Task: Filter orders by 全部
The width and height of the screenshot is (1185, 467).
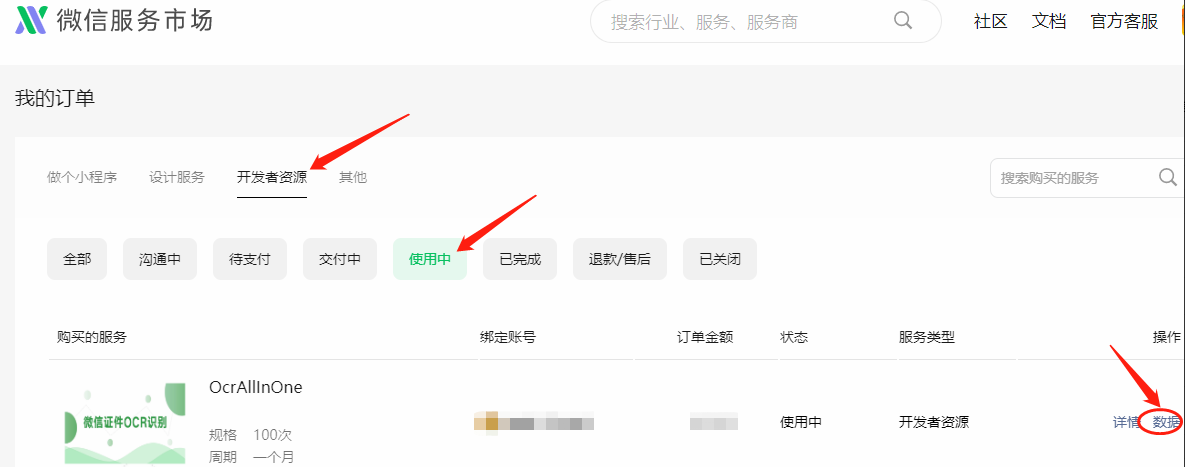Action: pyautogui.click(x=77, y=259)
